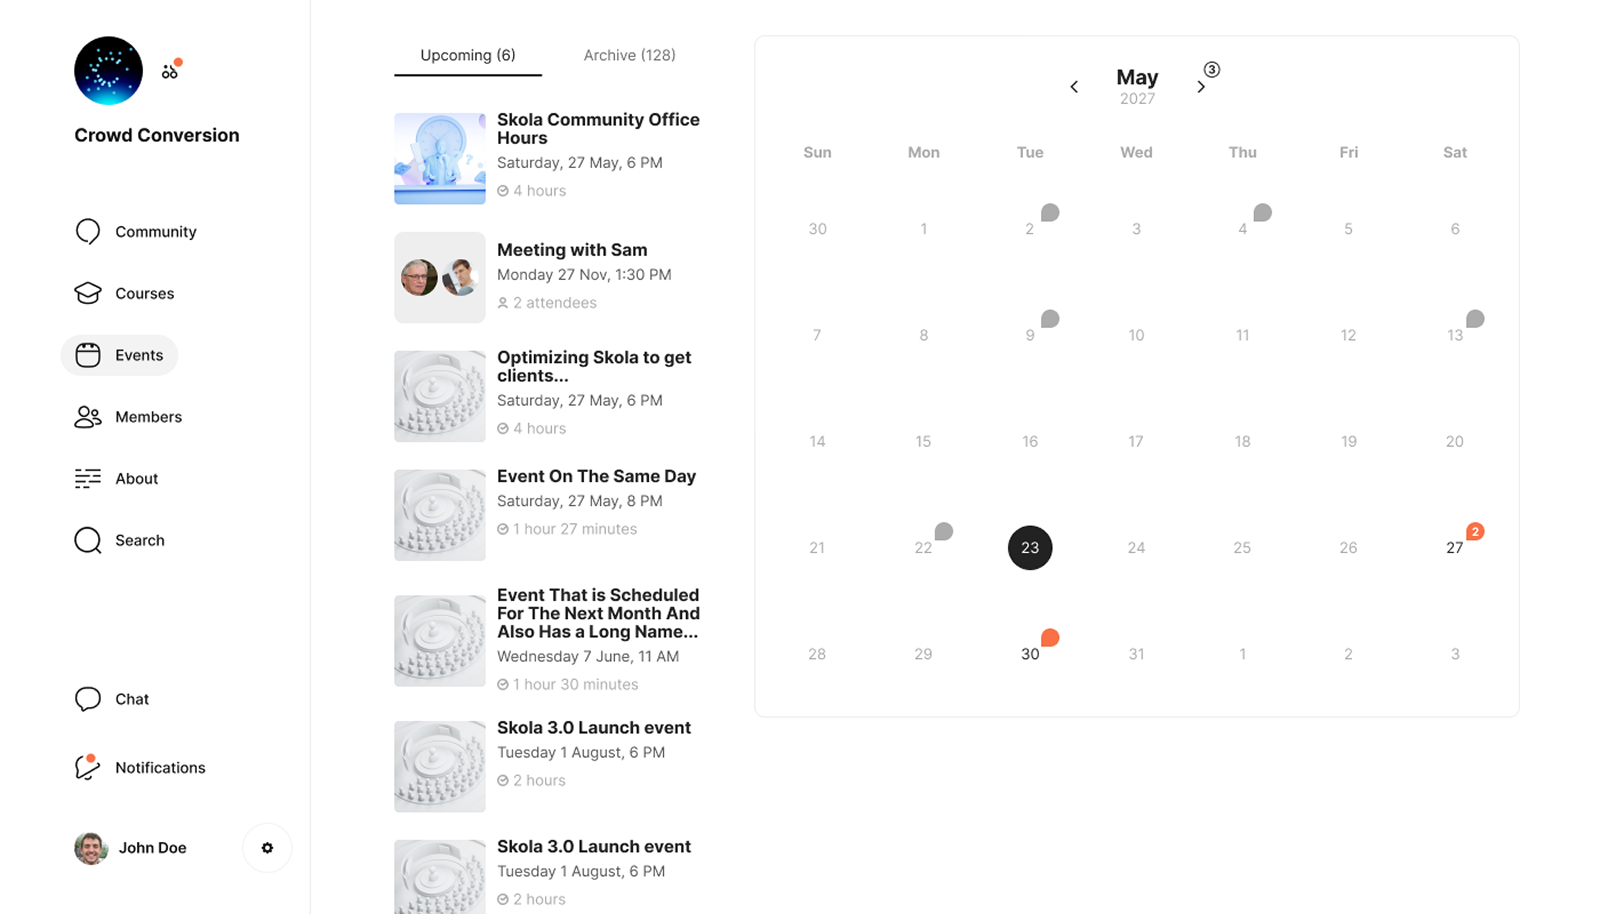Click the community switcher icon beside logo
Image resolution: width=1600 pixels, height=914 pixels.
pos(171,69)
